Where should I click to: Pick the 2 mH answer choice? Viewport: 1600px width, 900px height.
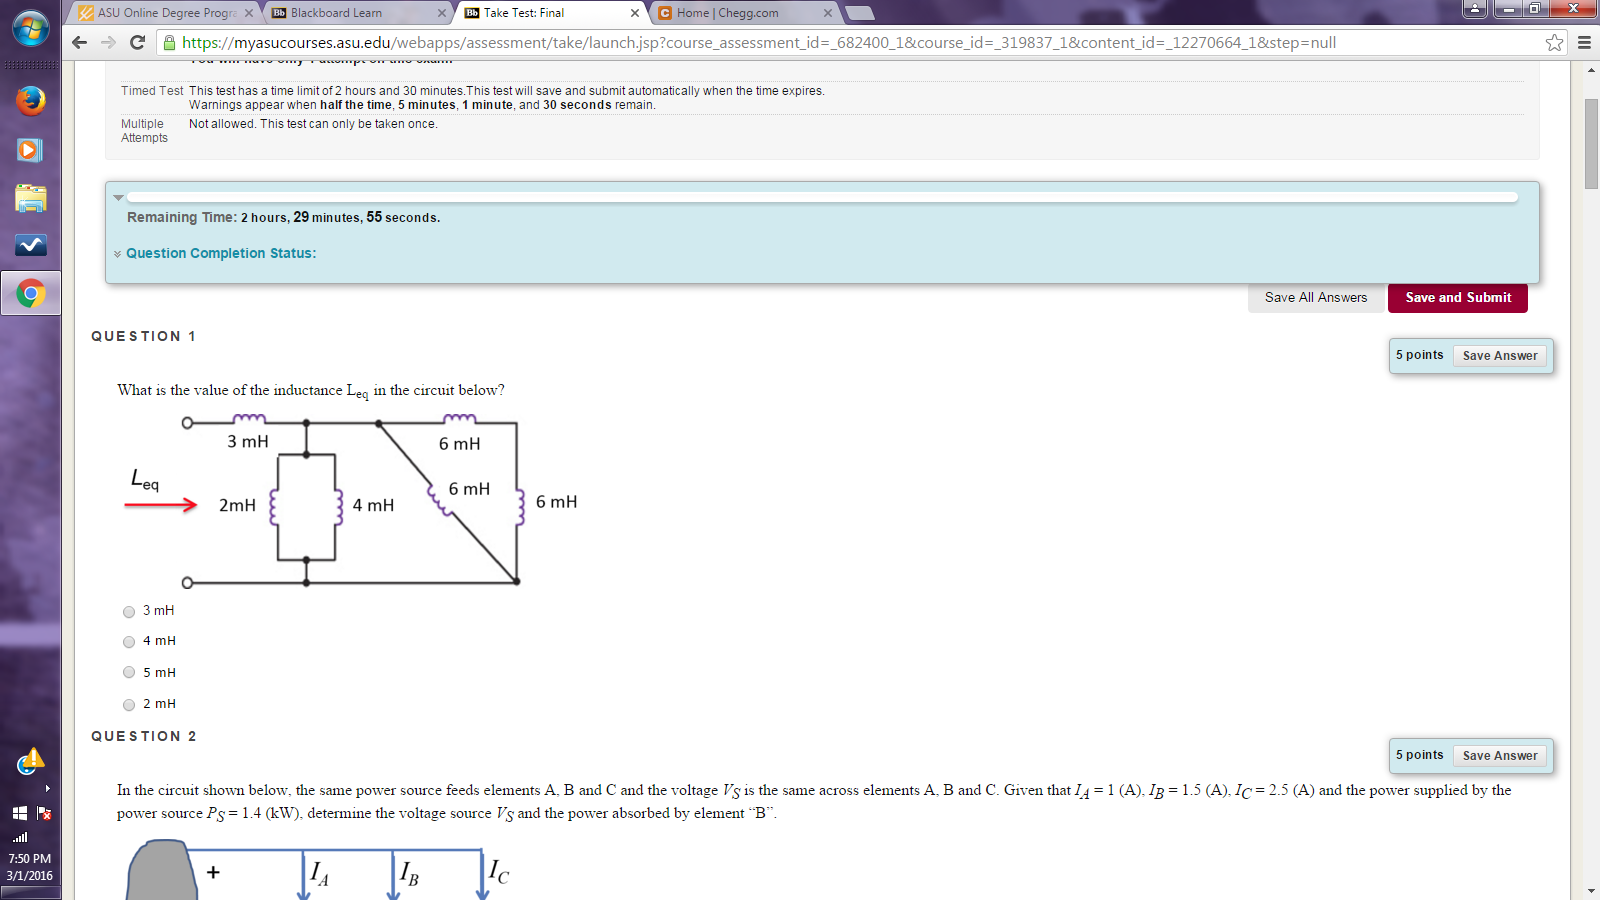point(128,704)
